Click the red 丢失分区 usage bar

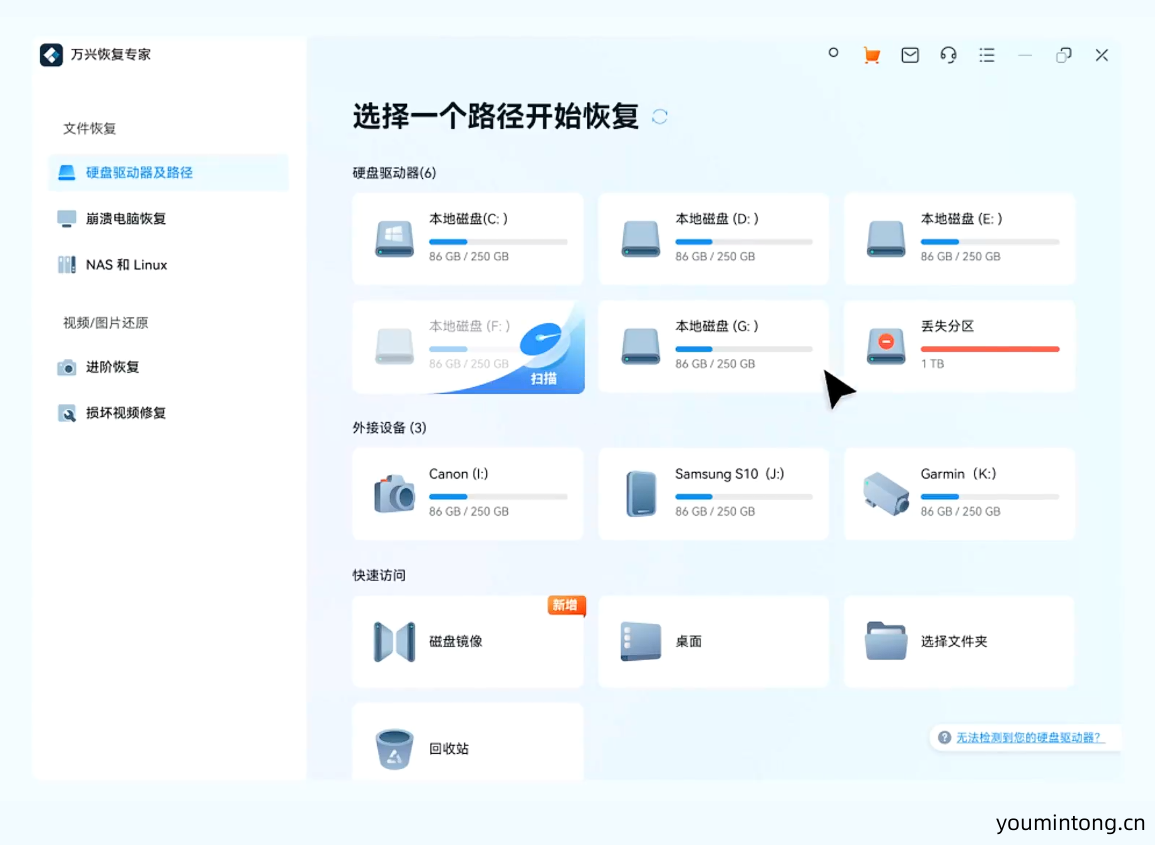coord(989,349)
